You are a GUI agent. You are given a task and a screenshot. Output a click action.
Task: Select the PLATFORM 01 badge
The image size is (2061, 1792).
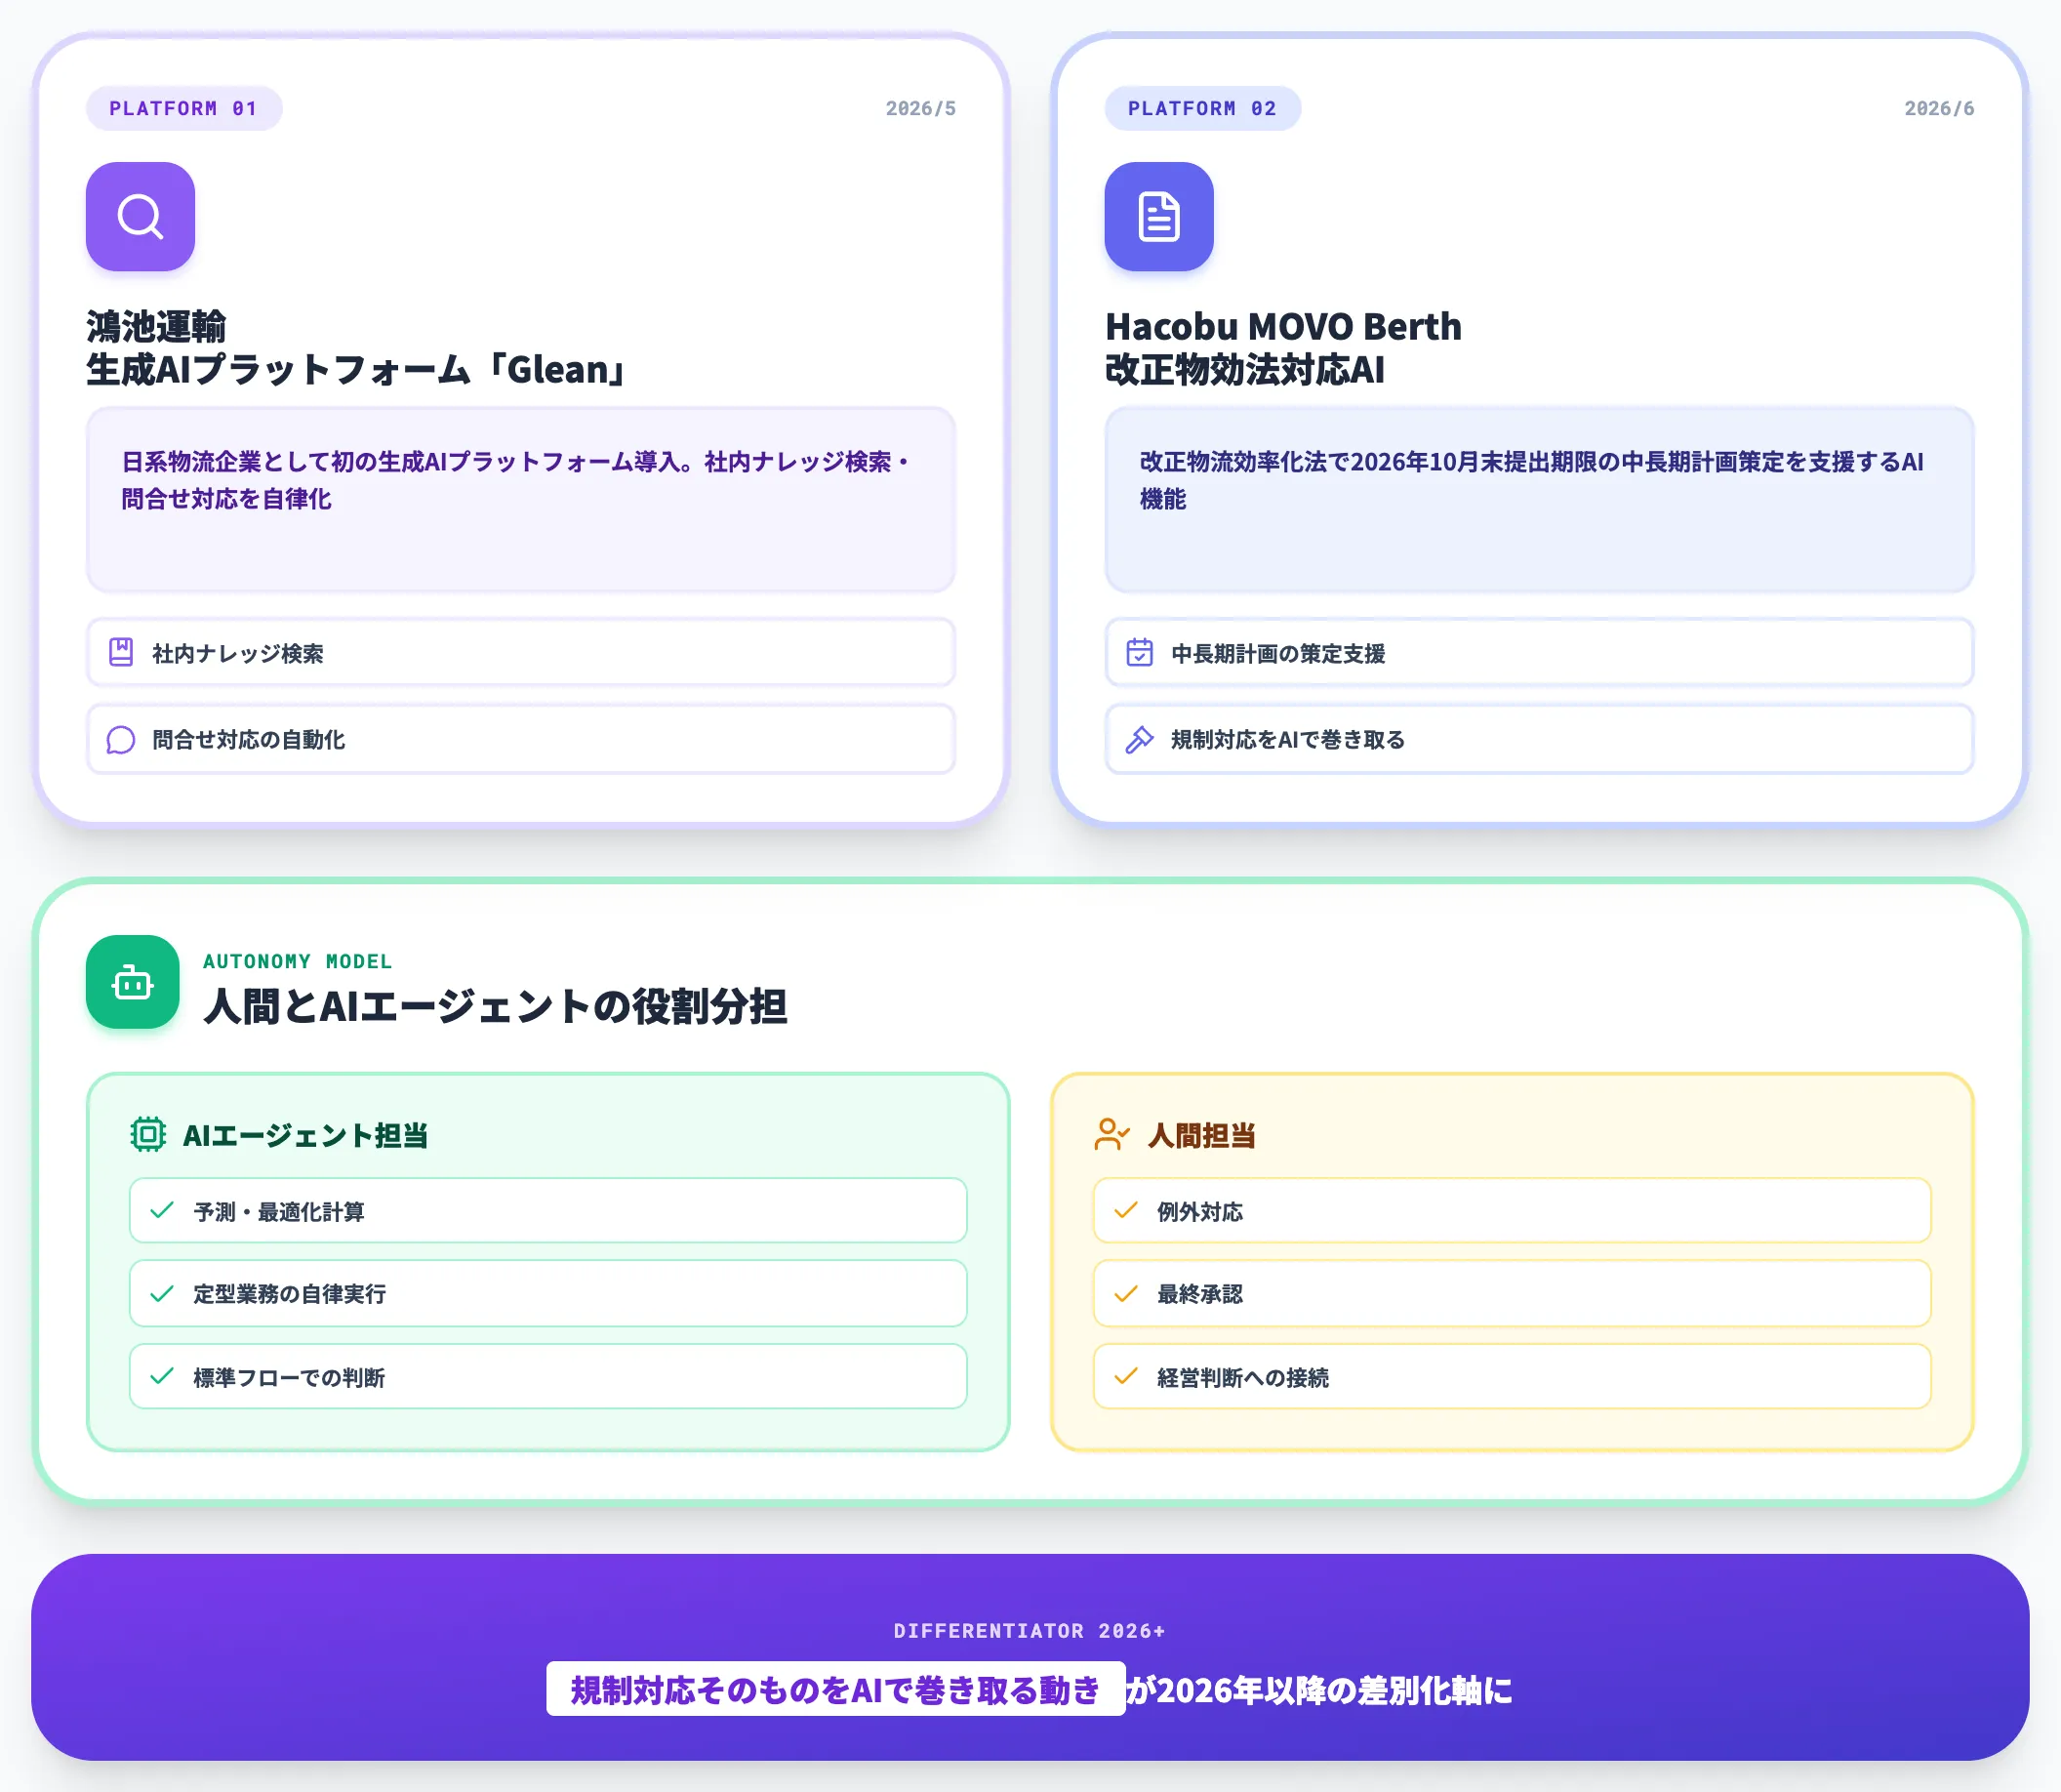click(x=184, y=108)
